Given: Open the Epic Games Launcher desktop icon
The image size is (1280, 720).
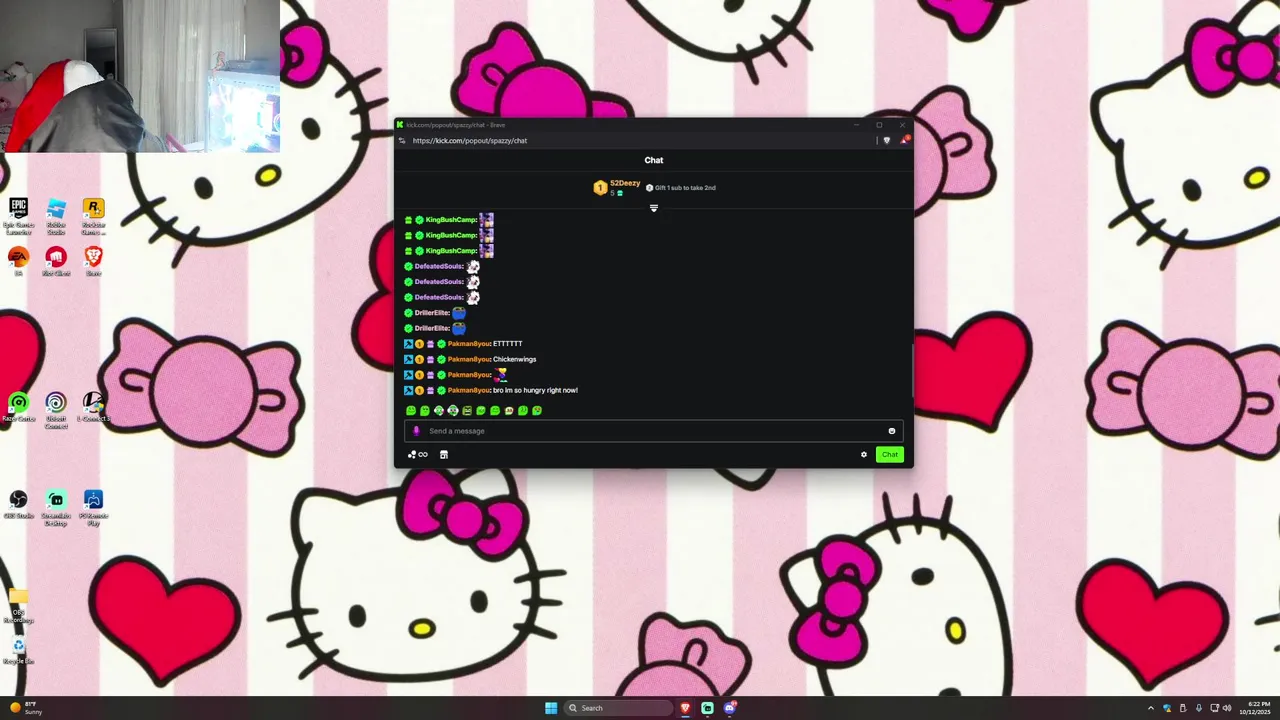Looking at the screenshot, I should pyautogui.click(x=18, y=215).
